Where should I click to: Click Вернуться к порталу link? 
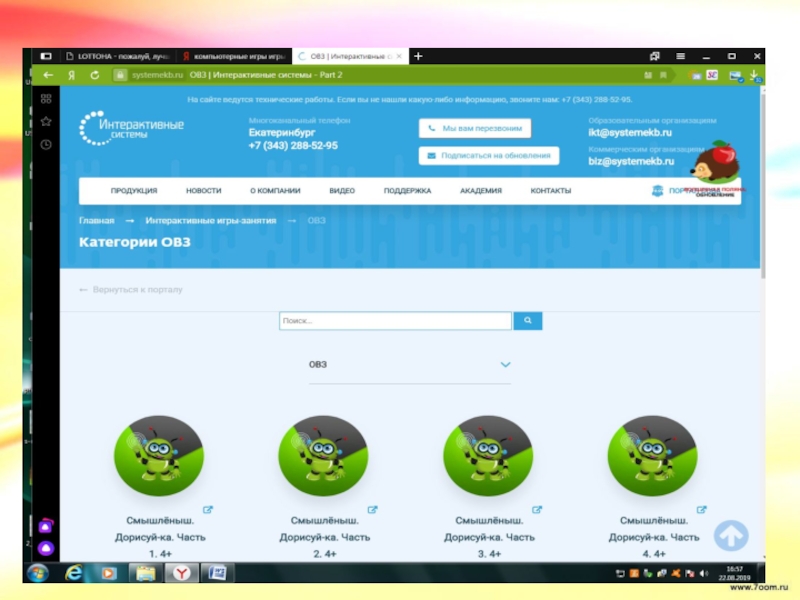pos(131,289)
